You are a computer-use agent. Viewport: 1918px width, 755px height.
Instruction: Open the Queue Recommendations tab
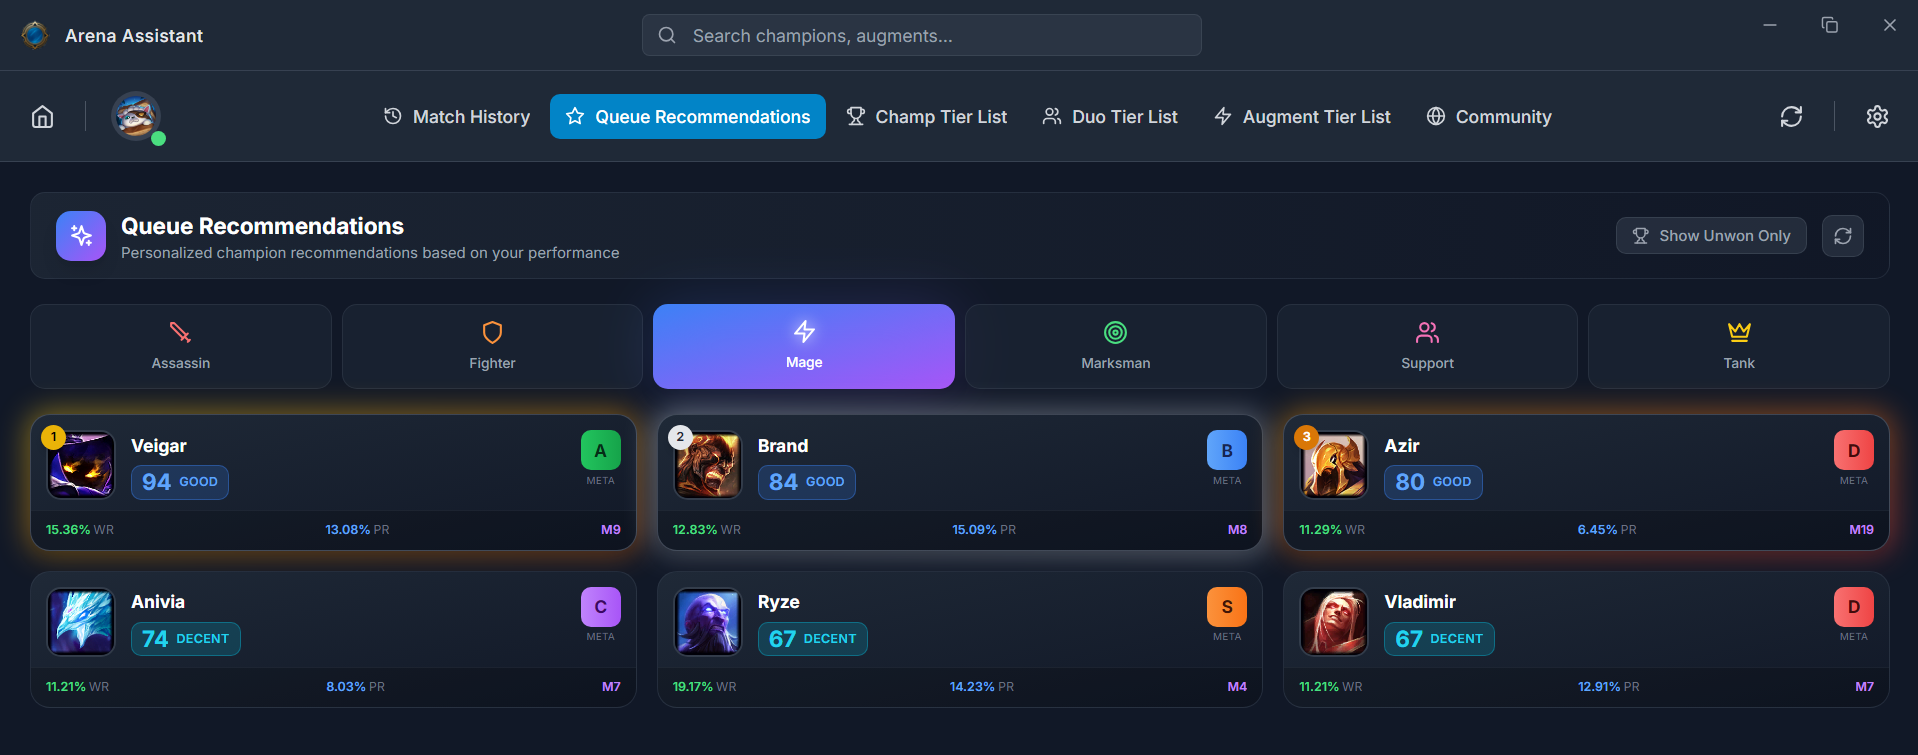coord(688,117)
